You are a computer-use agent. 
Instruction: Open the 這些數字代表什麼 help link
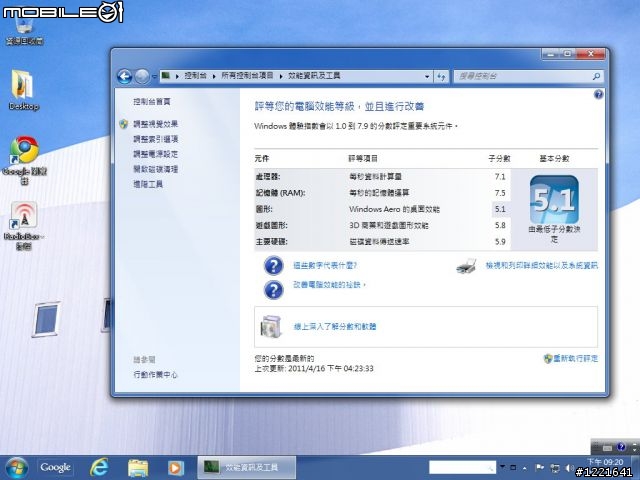click(325, 266)
